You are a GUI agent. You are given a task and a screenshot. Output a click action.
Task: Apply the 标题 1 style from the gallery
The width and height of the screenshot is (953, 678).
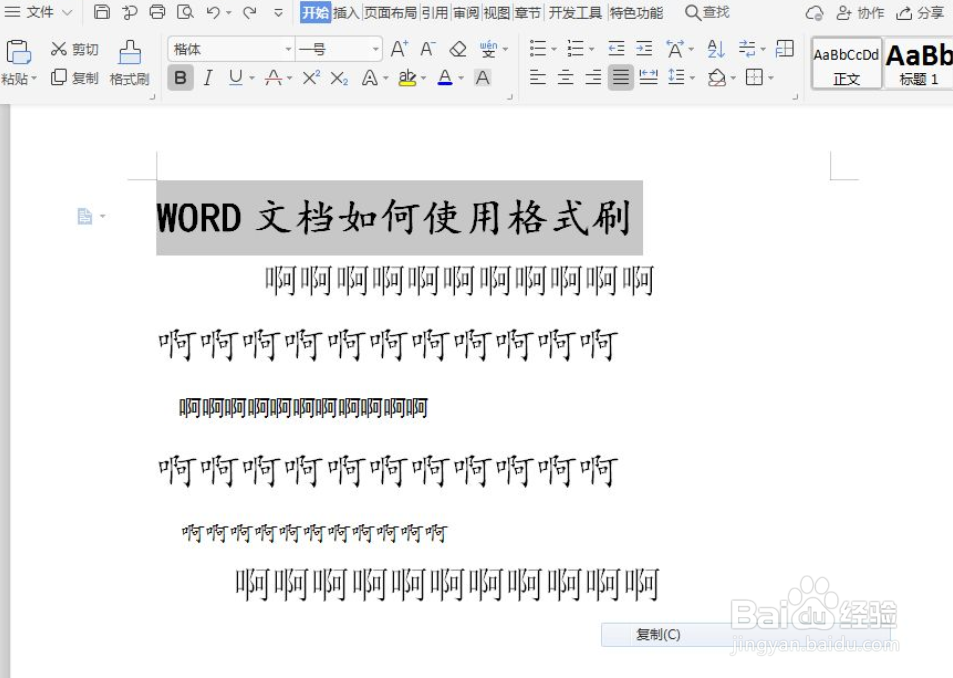(x=918, y=62)
